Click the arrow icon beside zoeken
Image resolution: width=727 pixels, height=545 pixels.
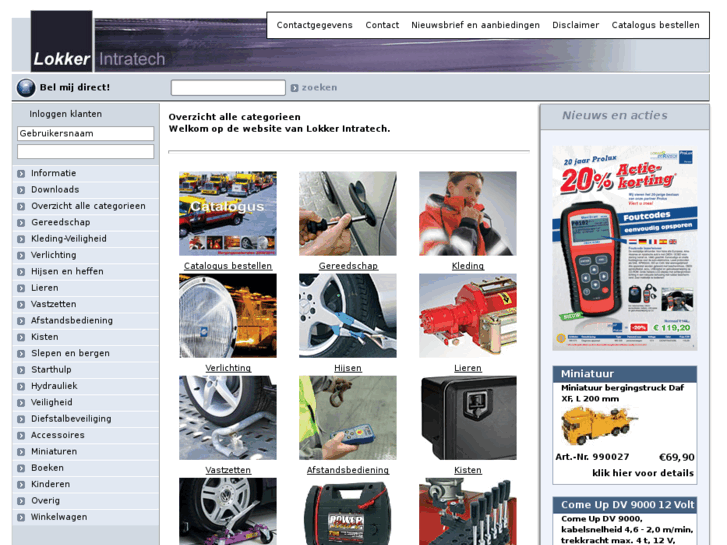pos(294,88)
